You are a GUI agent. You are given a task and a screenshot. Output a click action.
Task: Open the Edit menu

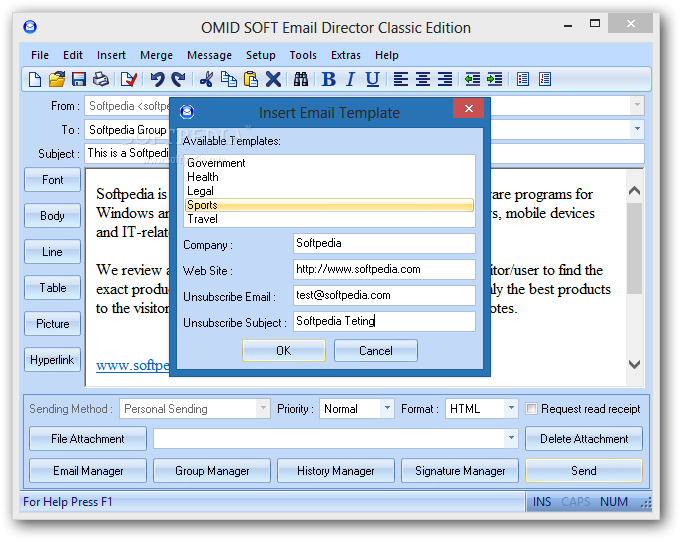(72, 55)
